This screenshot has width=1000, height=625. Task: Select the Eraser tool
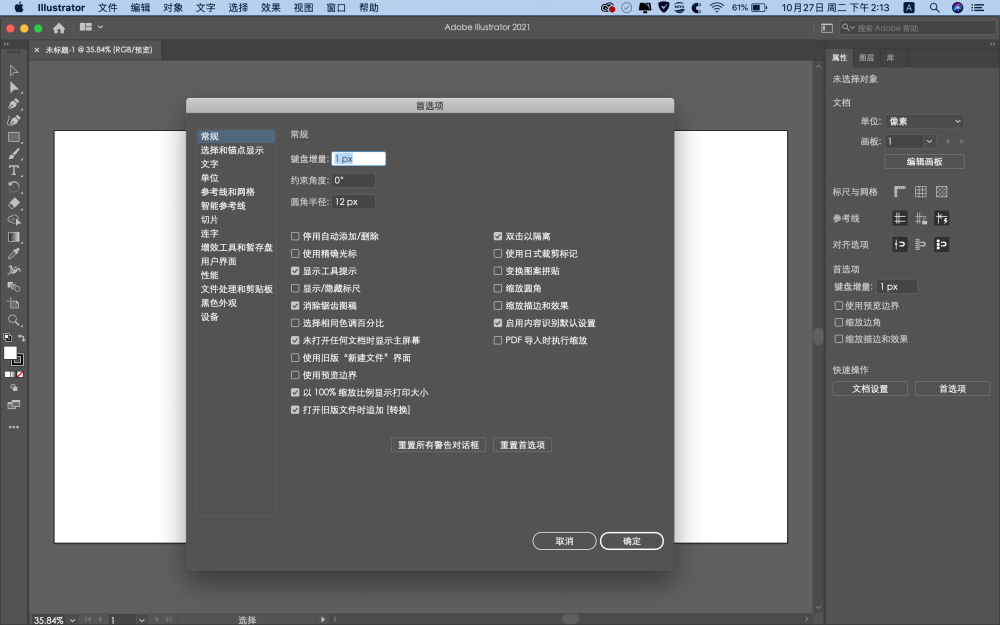pos(14,203)
